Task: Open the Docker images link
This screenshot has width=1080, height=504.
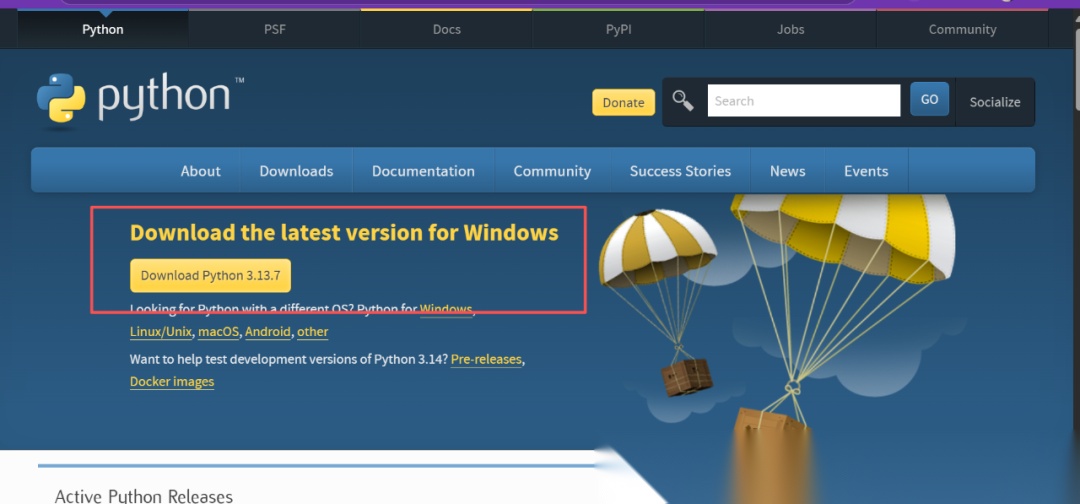Action: coord(172,381)
